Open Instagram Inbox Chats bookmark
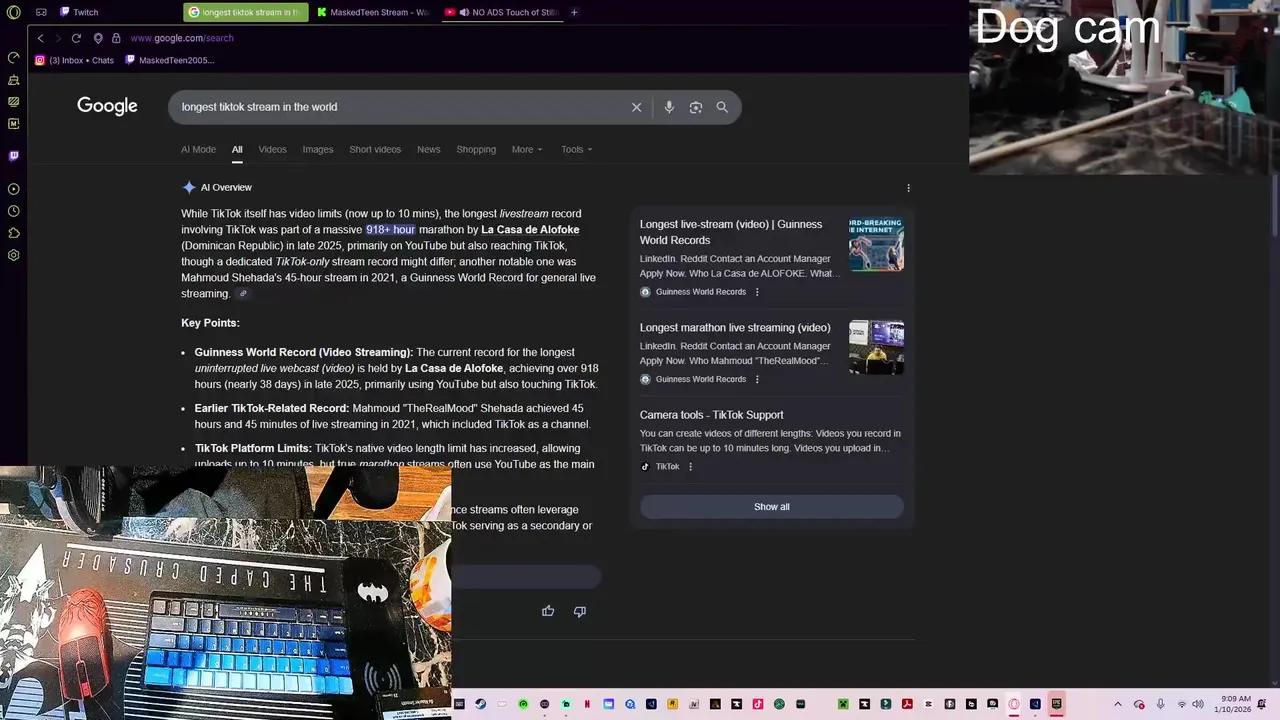Image resolution: width=1280 pixels, height=720 pixels. pos(74,60)
